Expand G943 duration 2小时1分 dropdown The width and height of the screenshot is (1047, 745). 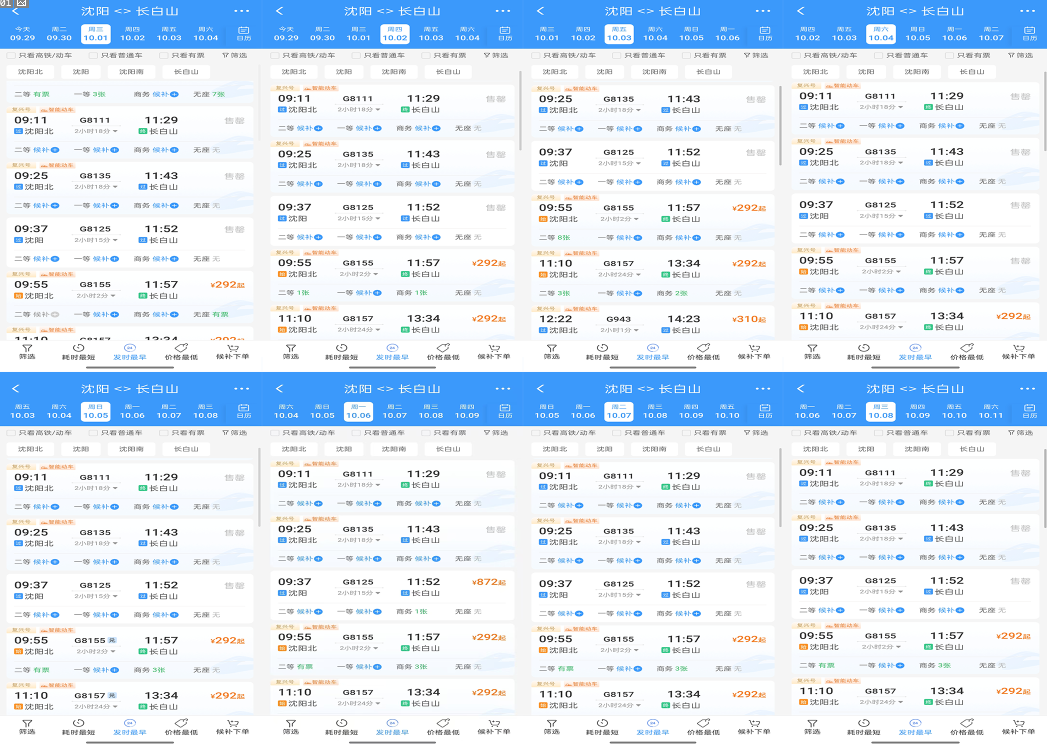(620, 329)
